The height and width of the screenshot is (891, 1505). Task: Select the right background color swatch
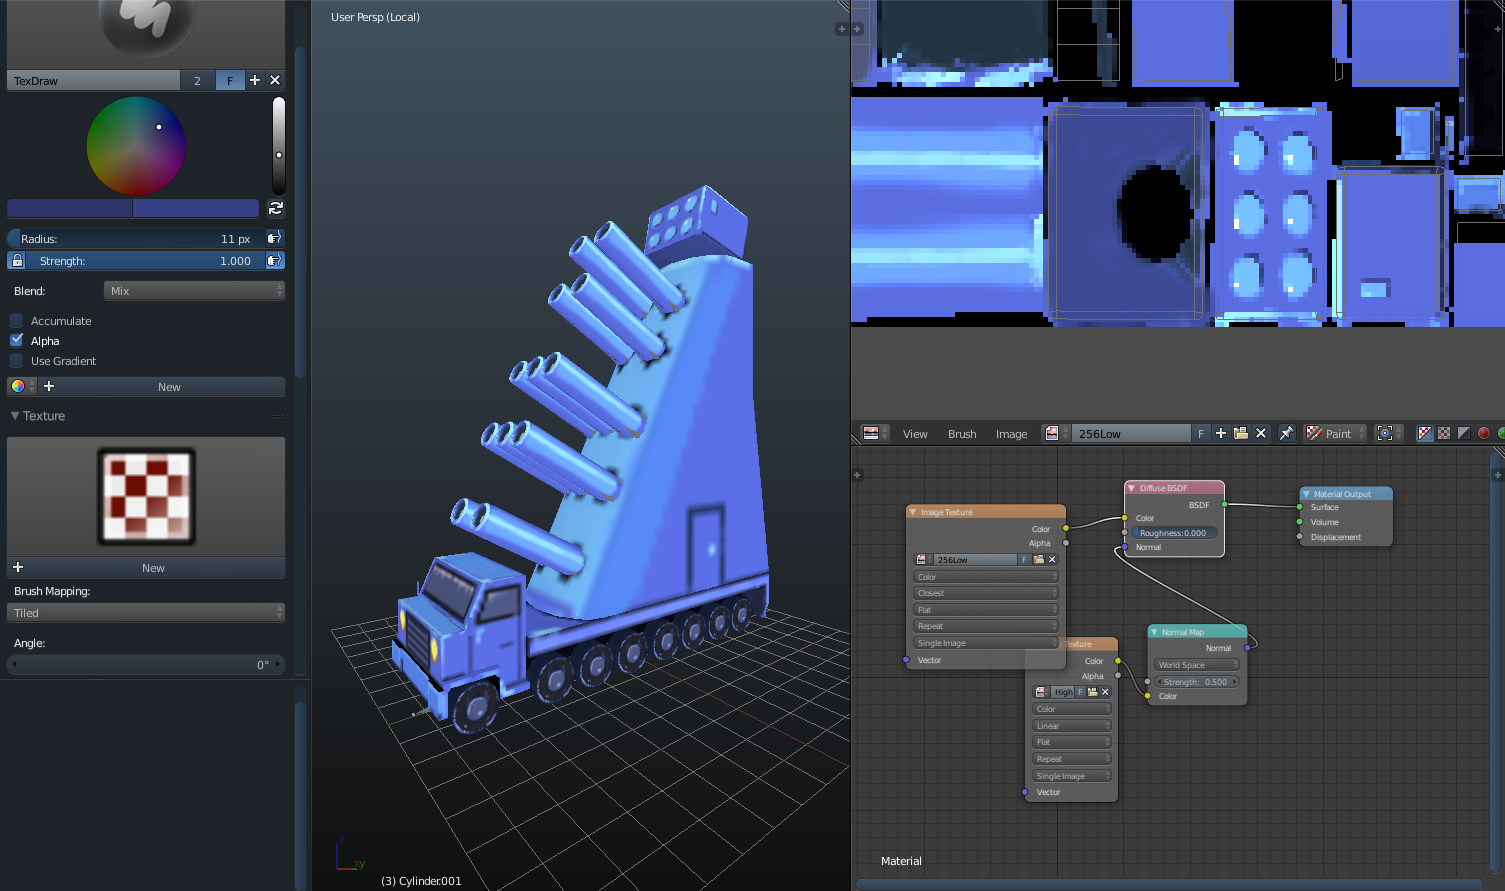coord(196,208)
